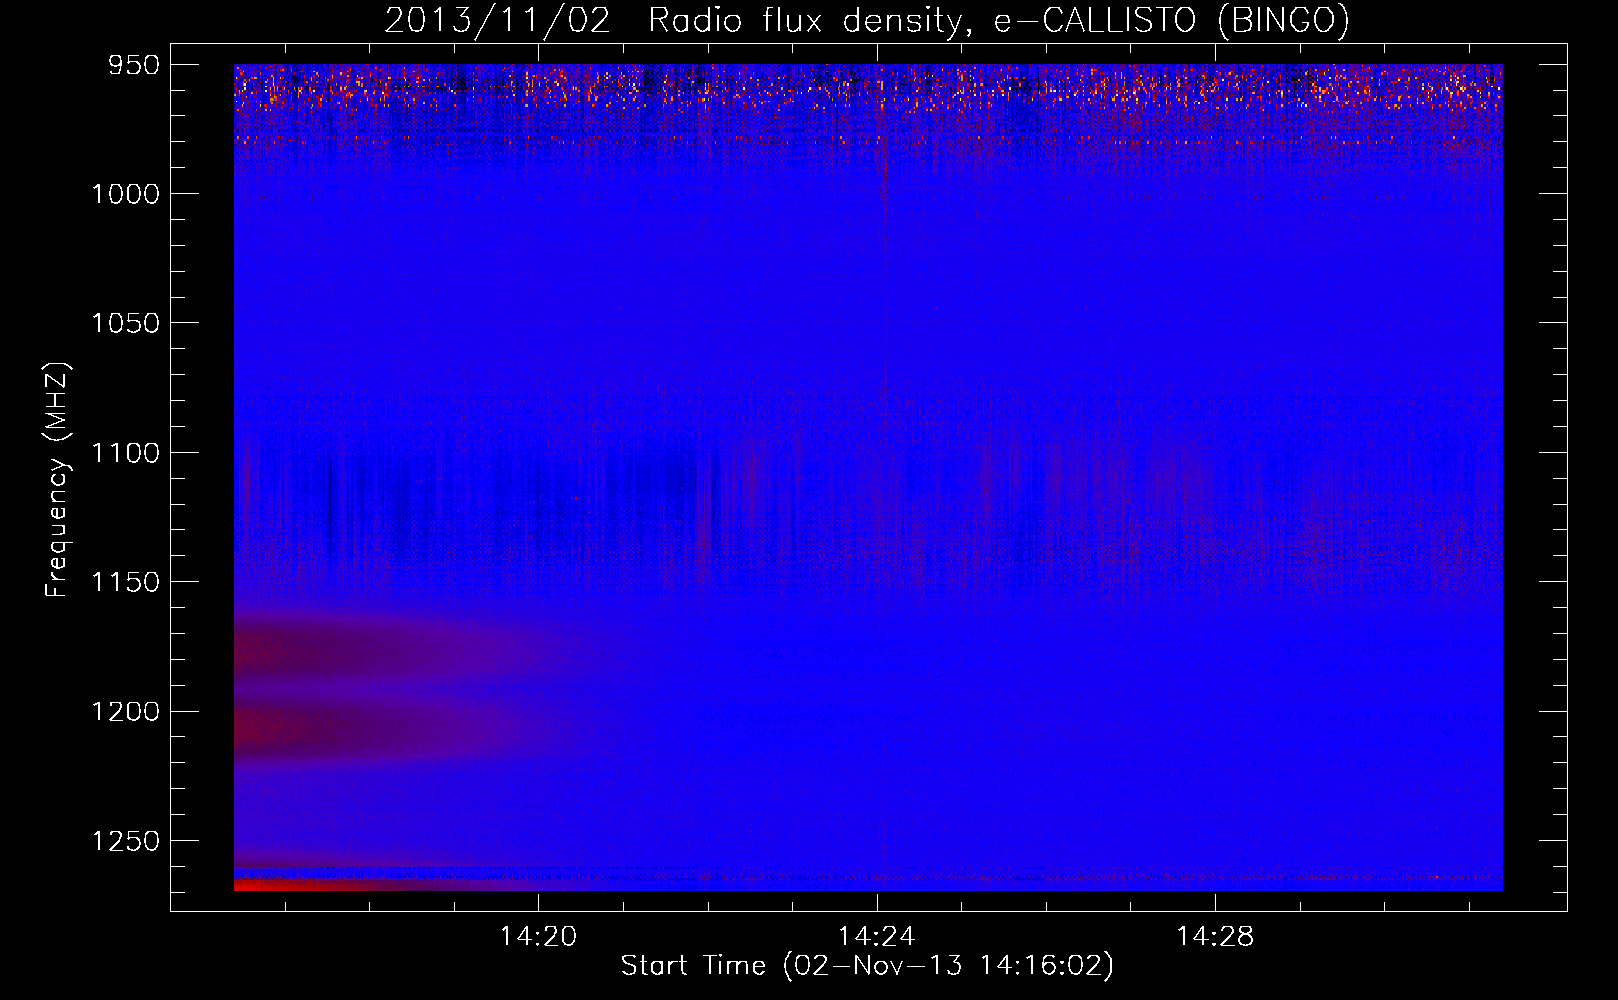Click the '14:24' time axis label
1618x1000 pixels.
click(877, 937)
